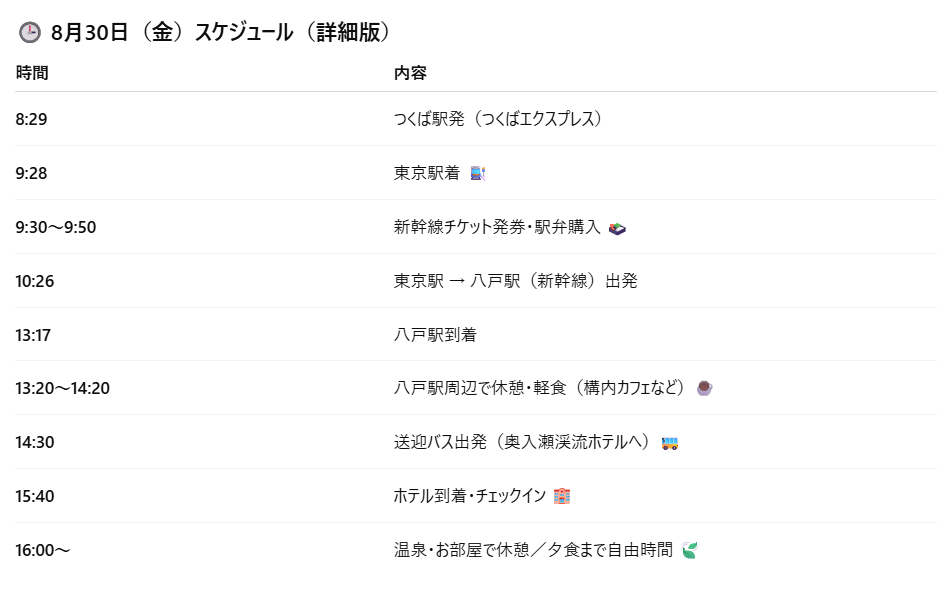Click the bus emoji after 送迎バス出発
Screen dimensions: 948x591
(x=670, y=443)
